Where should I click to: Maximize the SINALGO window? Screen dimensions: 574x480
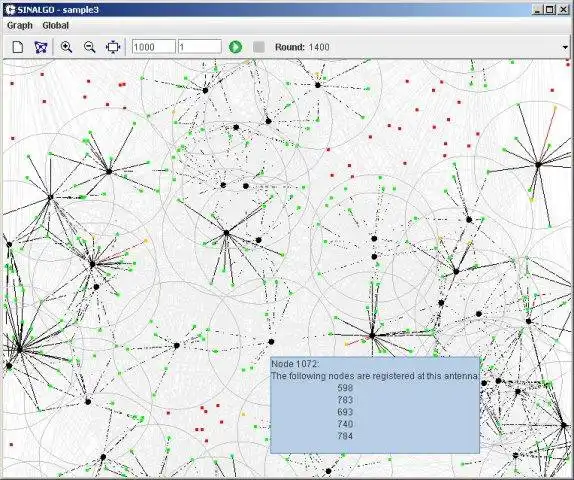pyautogui.click(x=549, y=10)
